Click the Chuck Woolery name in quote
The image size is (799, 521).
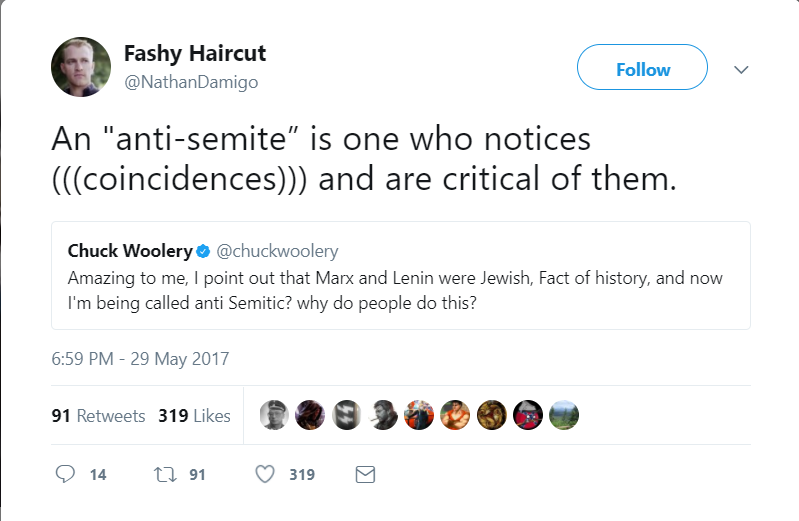(129, 251)
